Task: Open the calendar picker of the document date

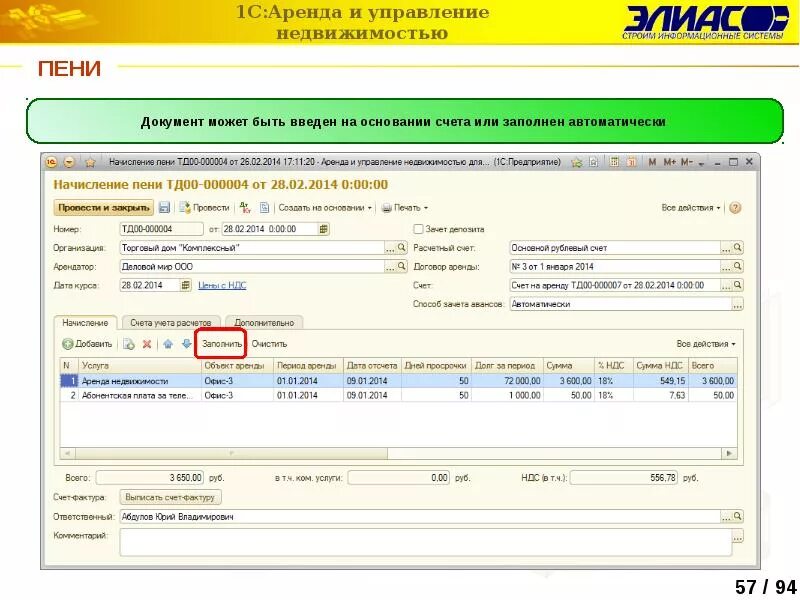Action: click(323, 229)
